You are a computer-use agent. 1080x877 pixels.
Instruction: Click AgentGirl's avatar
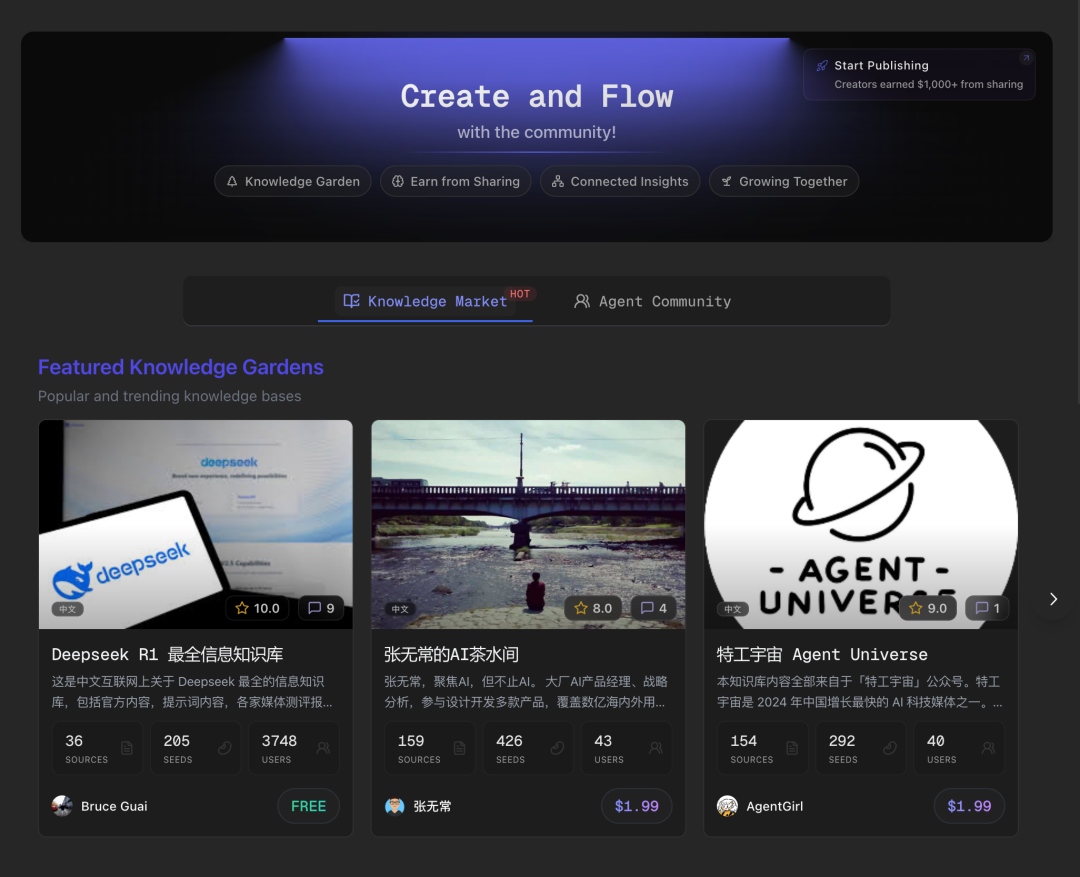coord(727,806)
